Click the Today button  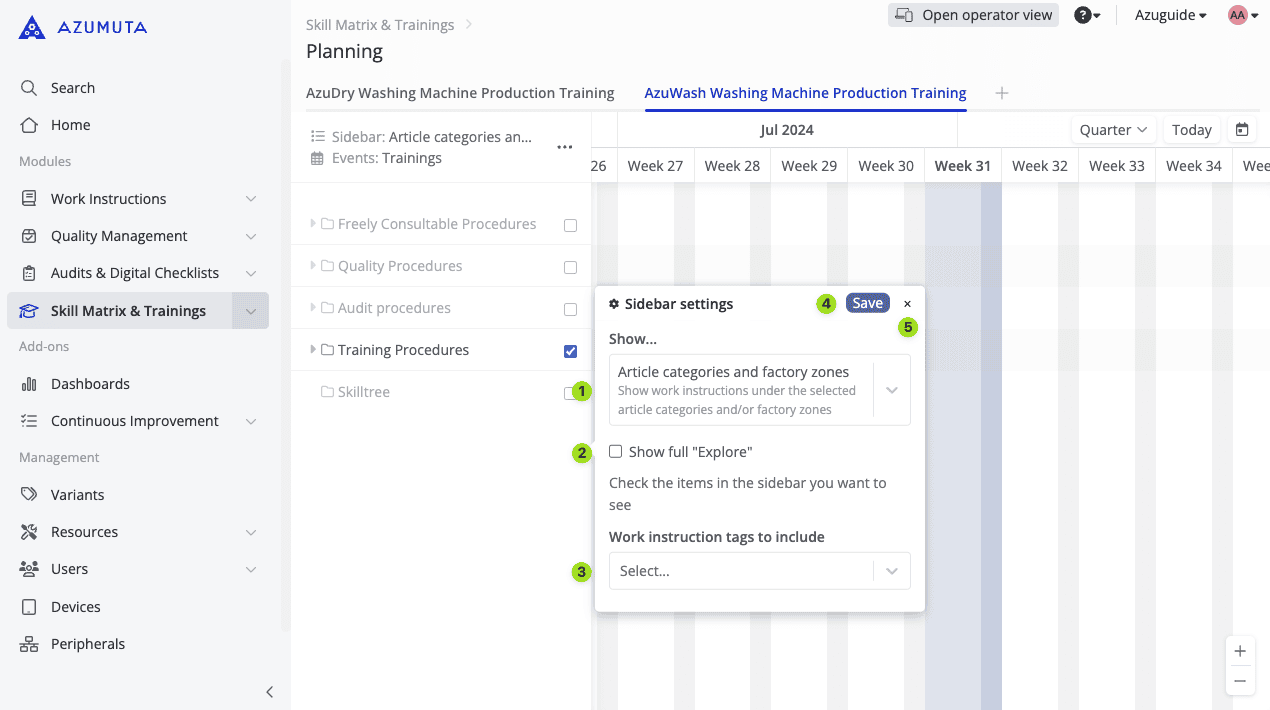[1191, 129]
